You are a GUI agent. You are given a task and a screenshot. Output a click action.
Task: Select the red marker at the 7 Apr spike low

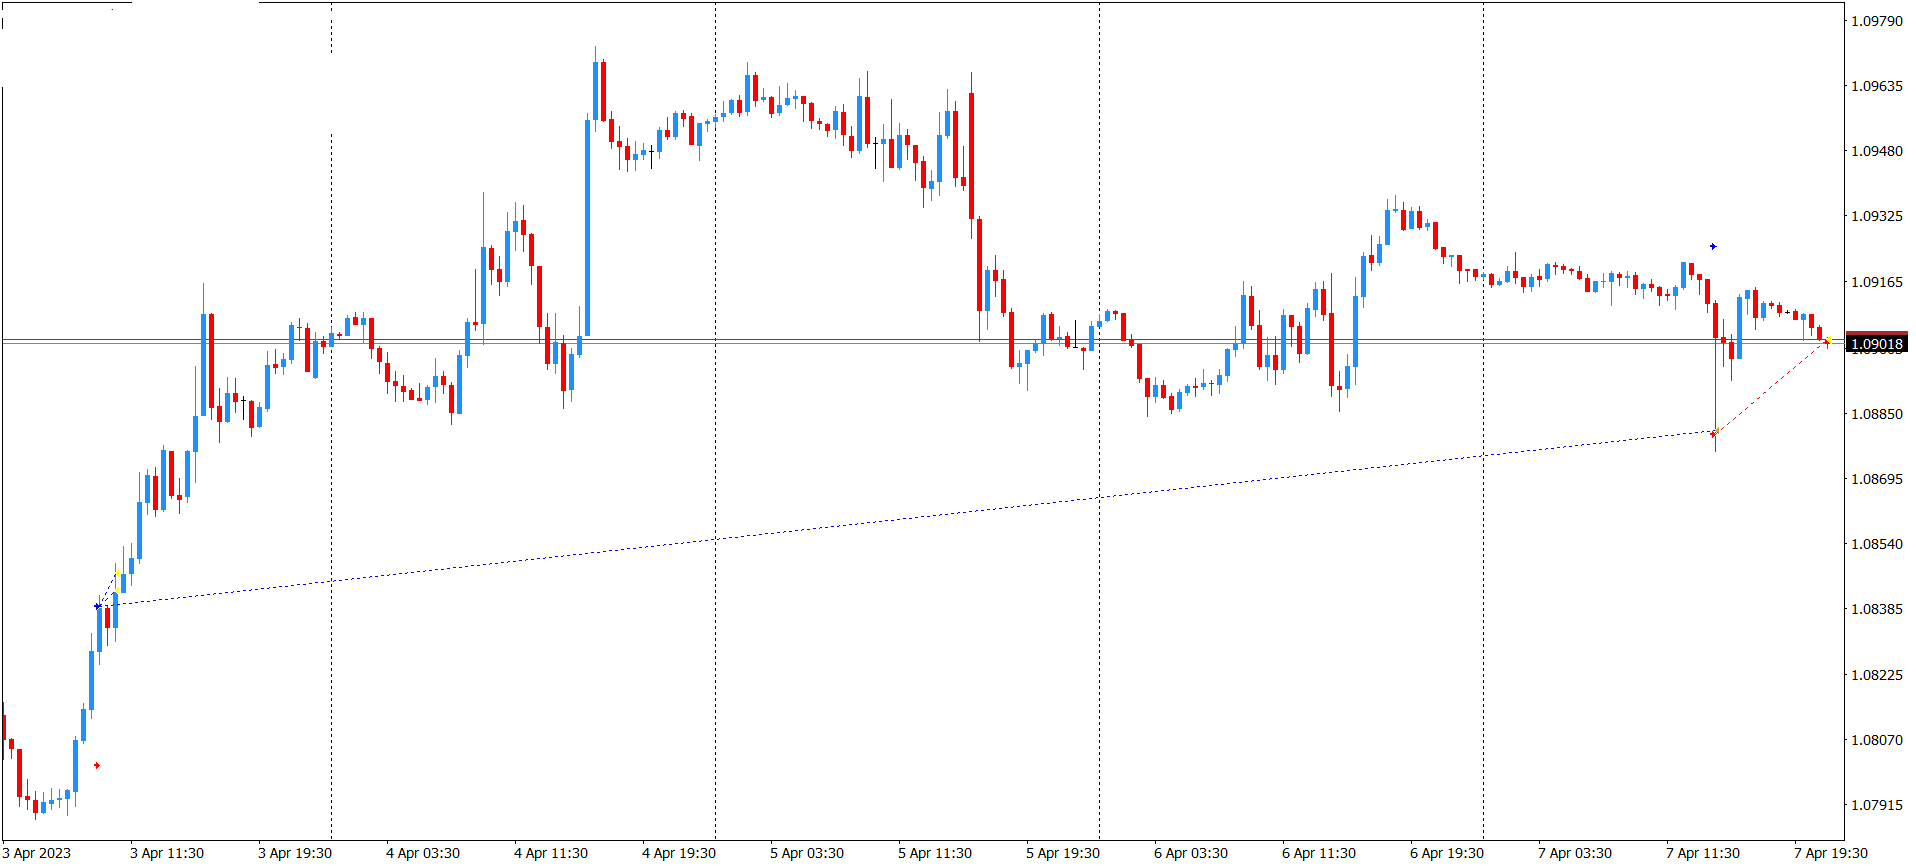1714,434
